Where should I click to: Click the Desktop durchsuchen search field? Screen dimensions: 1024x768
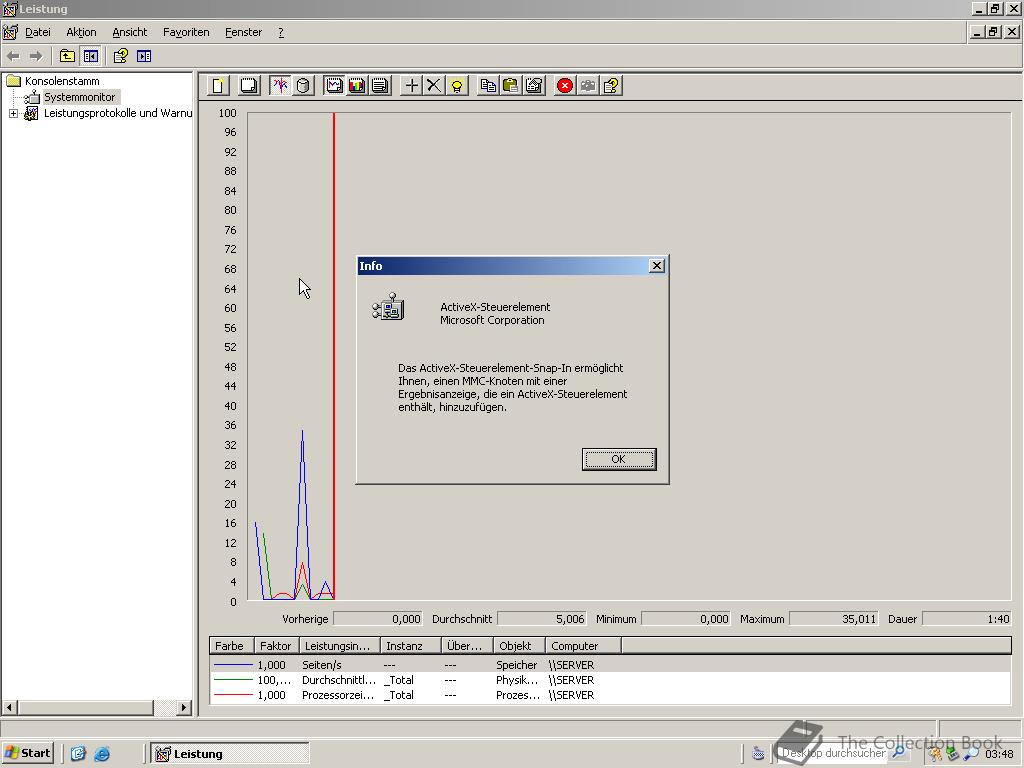point(833,753)
